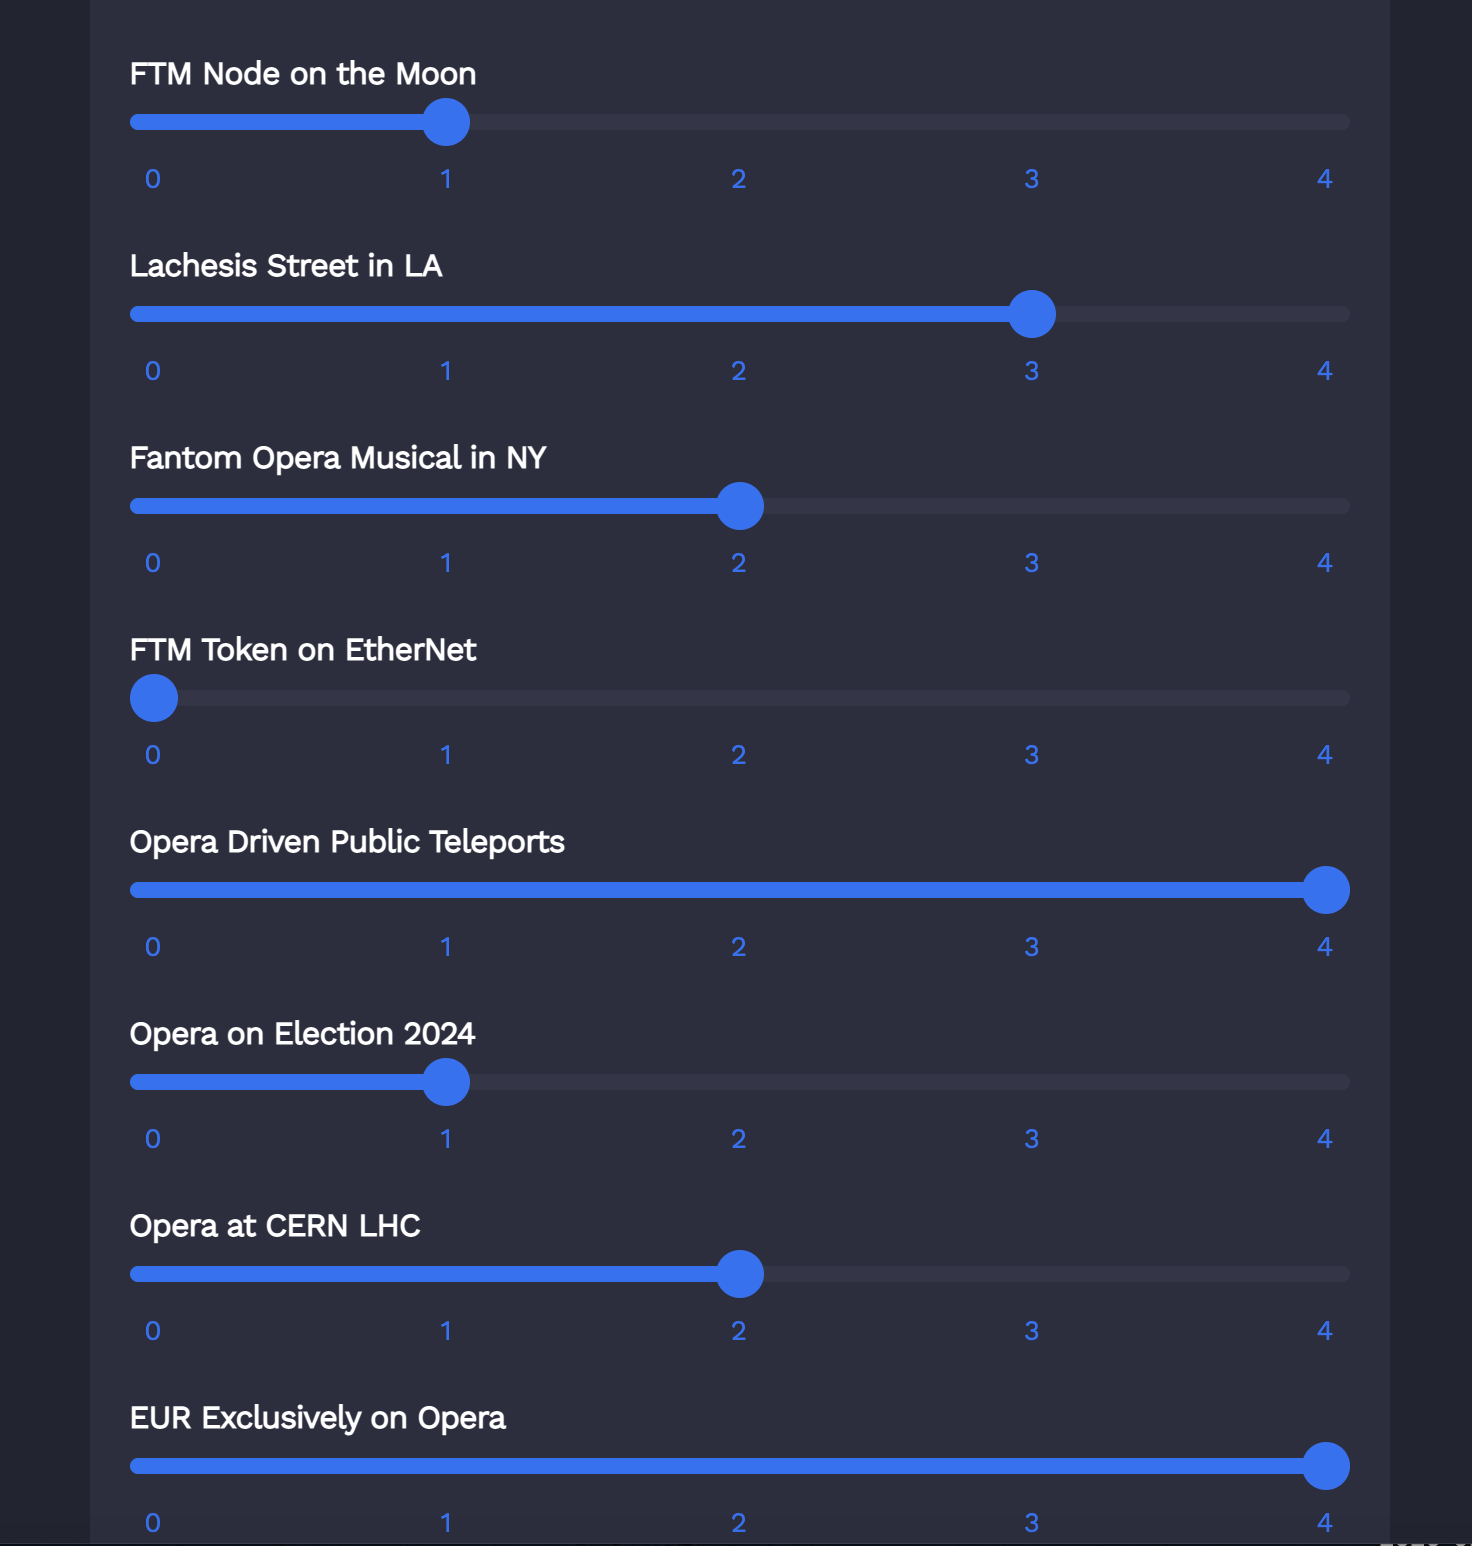Click the FTM Token on EtherNet slider handle
The height and width of the screenshot is (1546, 1472).
(x=153, y=697)
